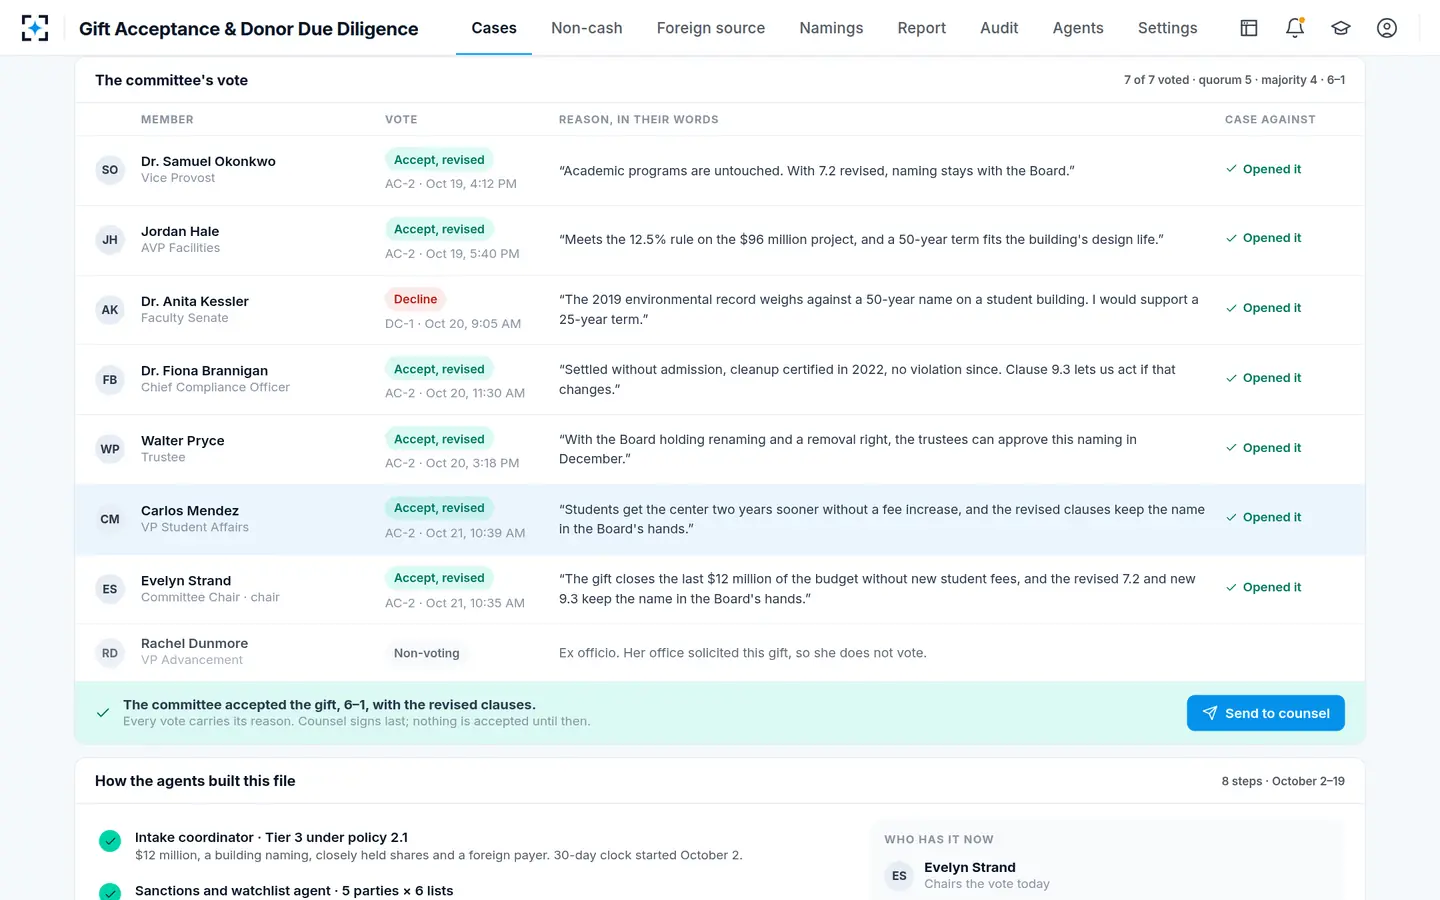Send the accepted gift to counsel
Viewport: 1440px width, 900px height.
point(1266,713)
